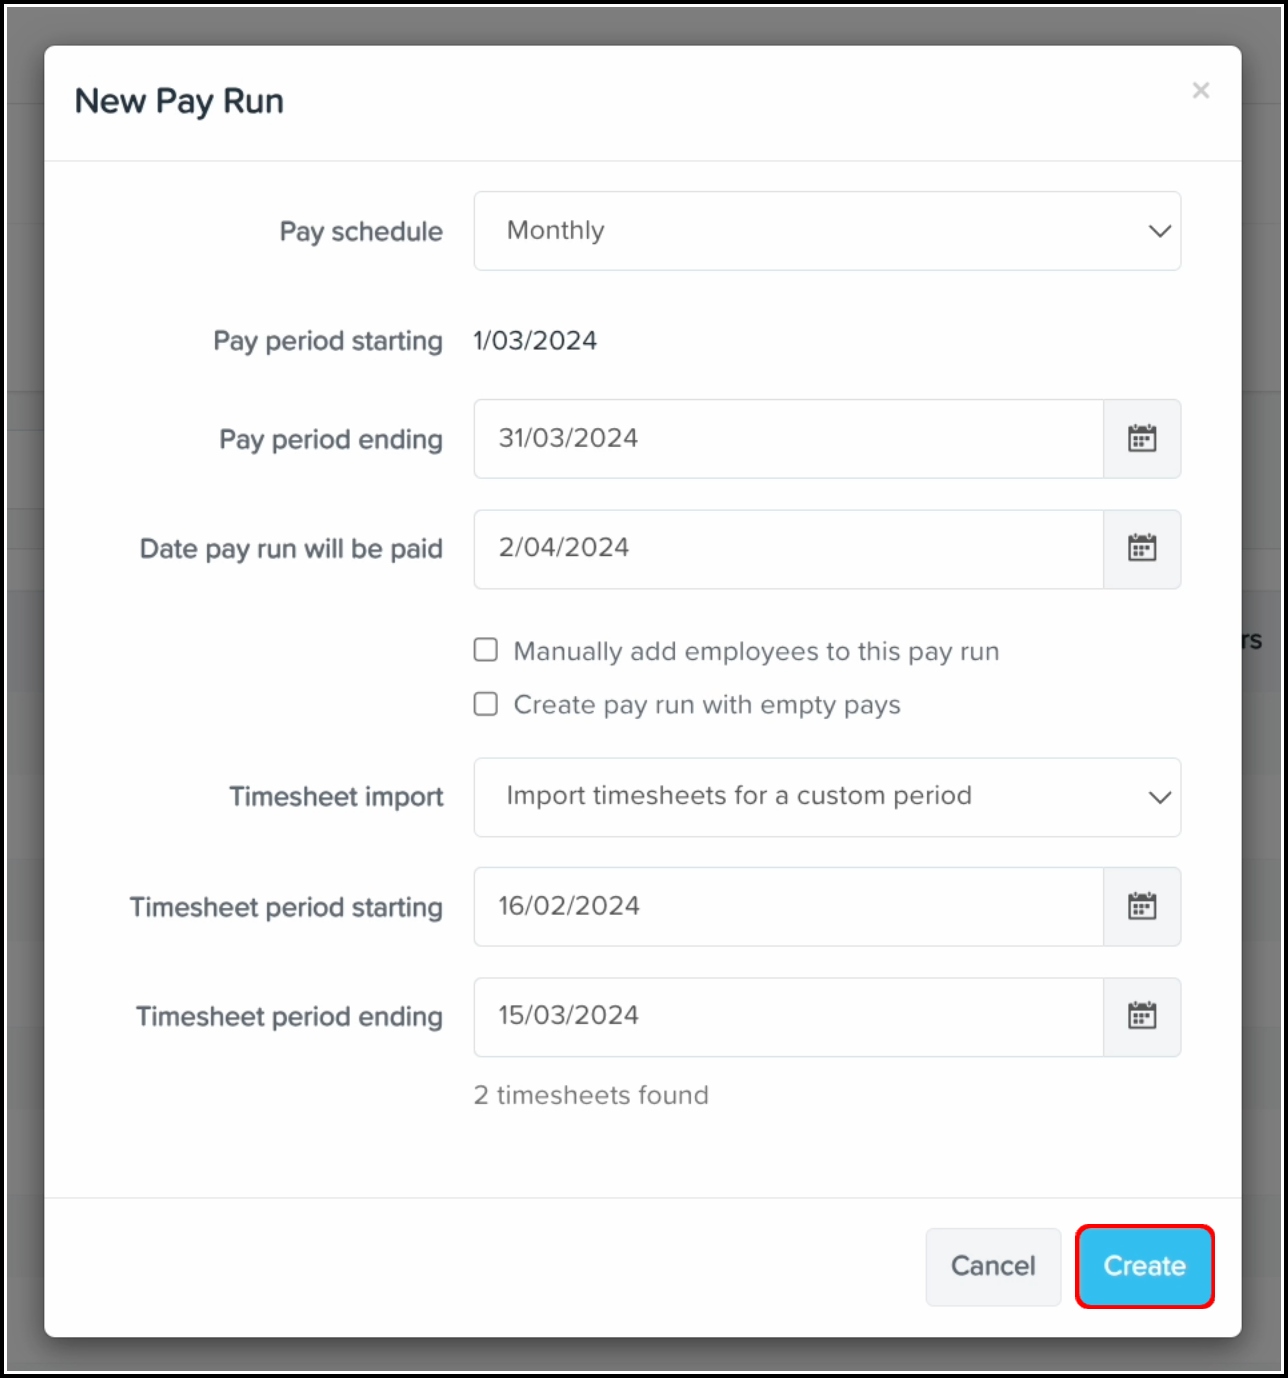Focus the Date pay run will be paid field
The width and height of the screenshot is (1288, 1378).
coord(788,549)
